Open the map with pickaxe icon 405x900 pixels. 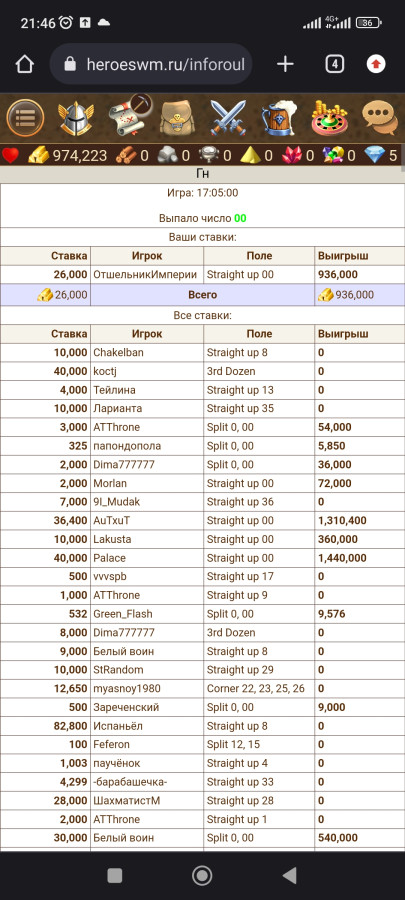(x=128, y=115)
